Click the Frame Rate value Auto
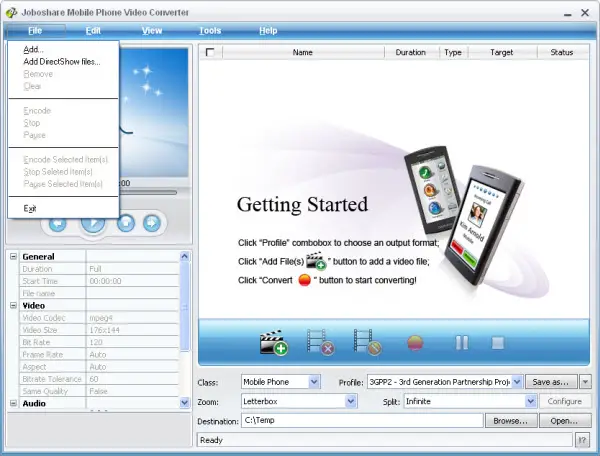 pos(132,354)
